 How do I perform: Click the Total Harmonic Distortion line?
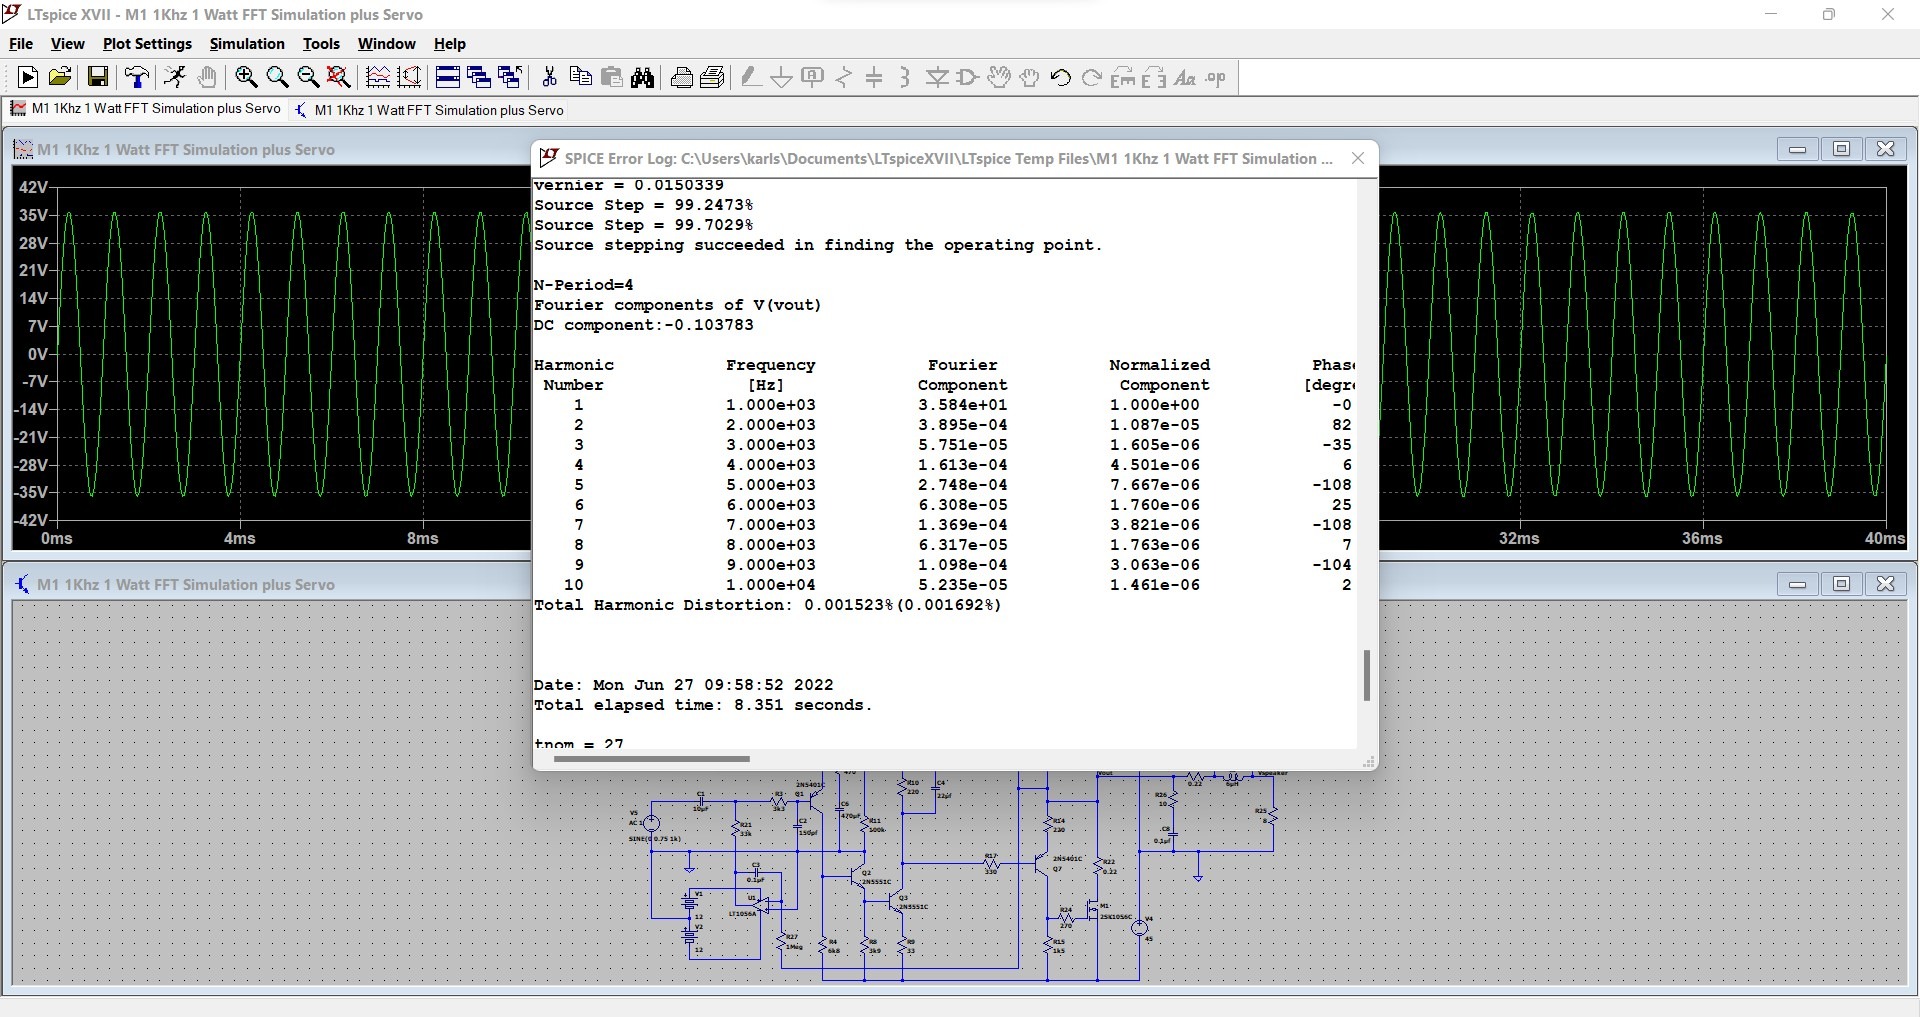(x=768, y=605)
